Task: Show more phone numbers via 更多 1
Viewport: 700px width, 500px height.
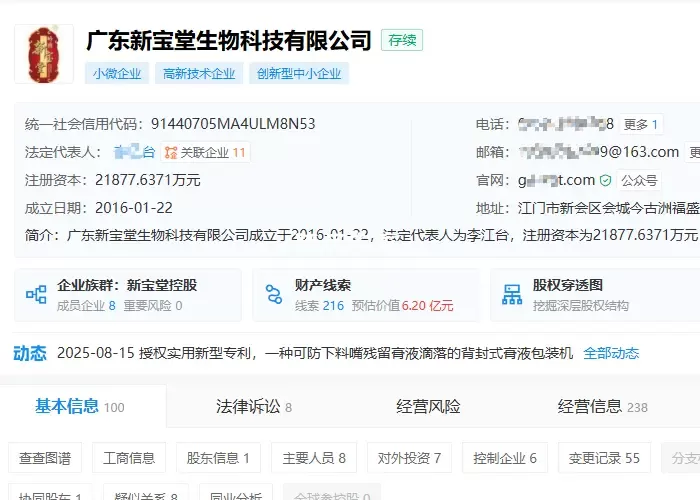Action: click(641, 124)
